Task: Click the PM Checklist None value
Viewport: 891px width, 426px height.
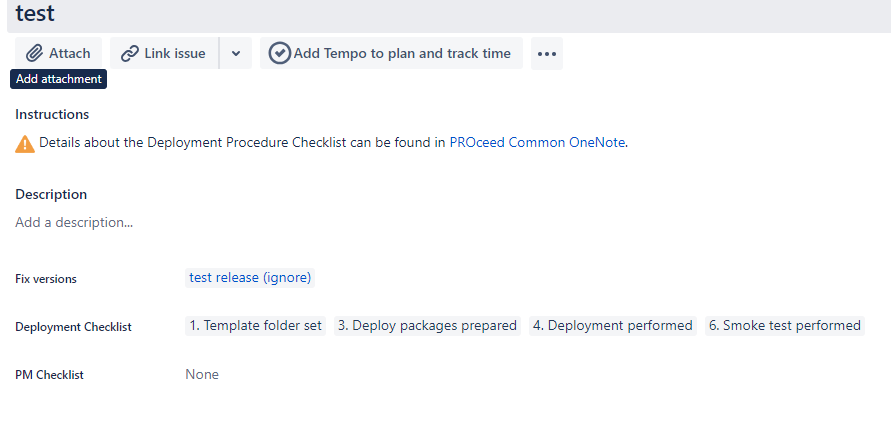Action: (x=202, y=374)
